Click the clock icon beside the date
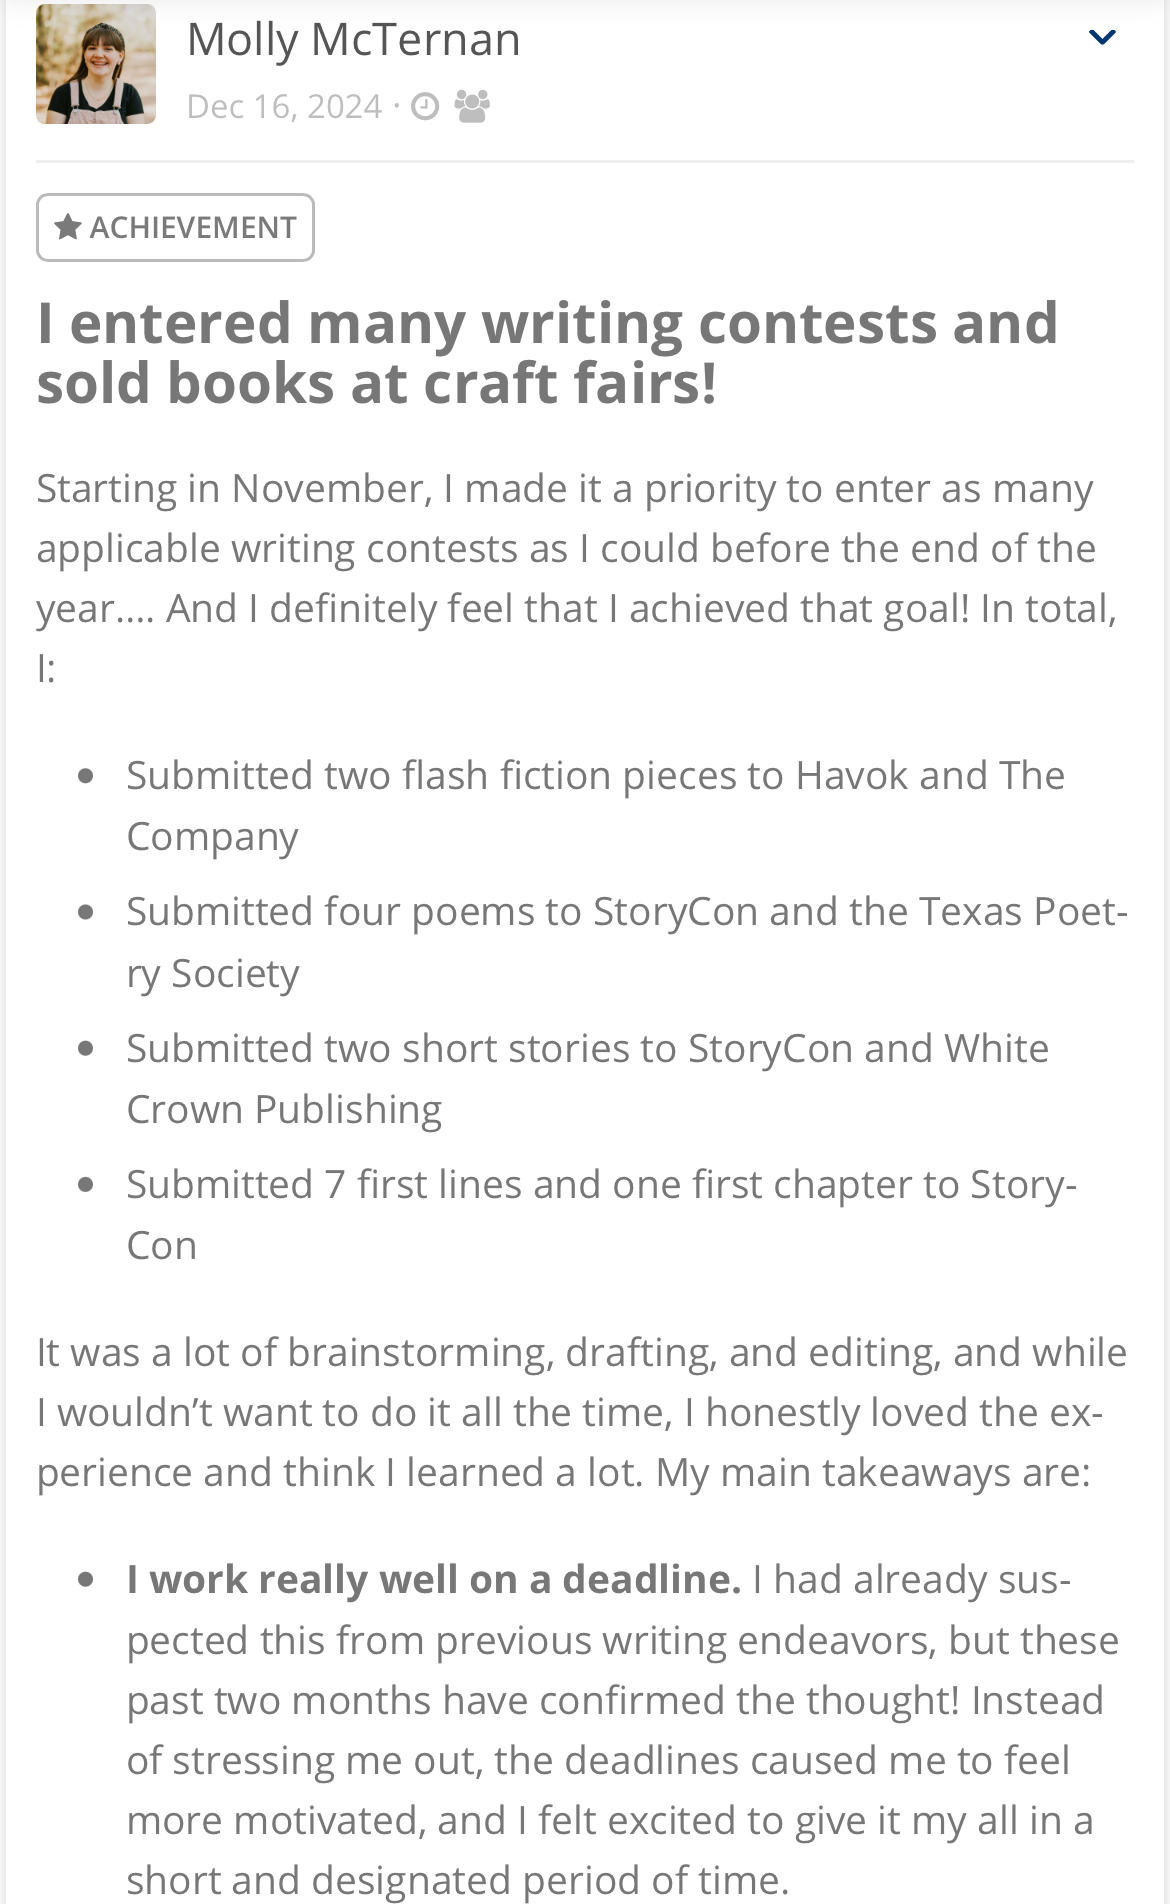The height and width of the screenshot is (1904, 1170). pyautogui.click(x=425, y=106)
